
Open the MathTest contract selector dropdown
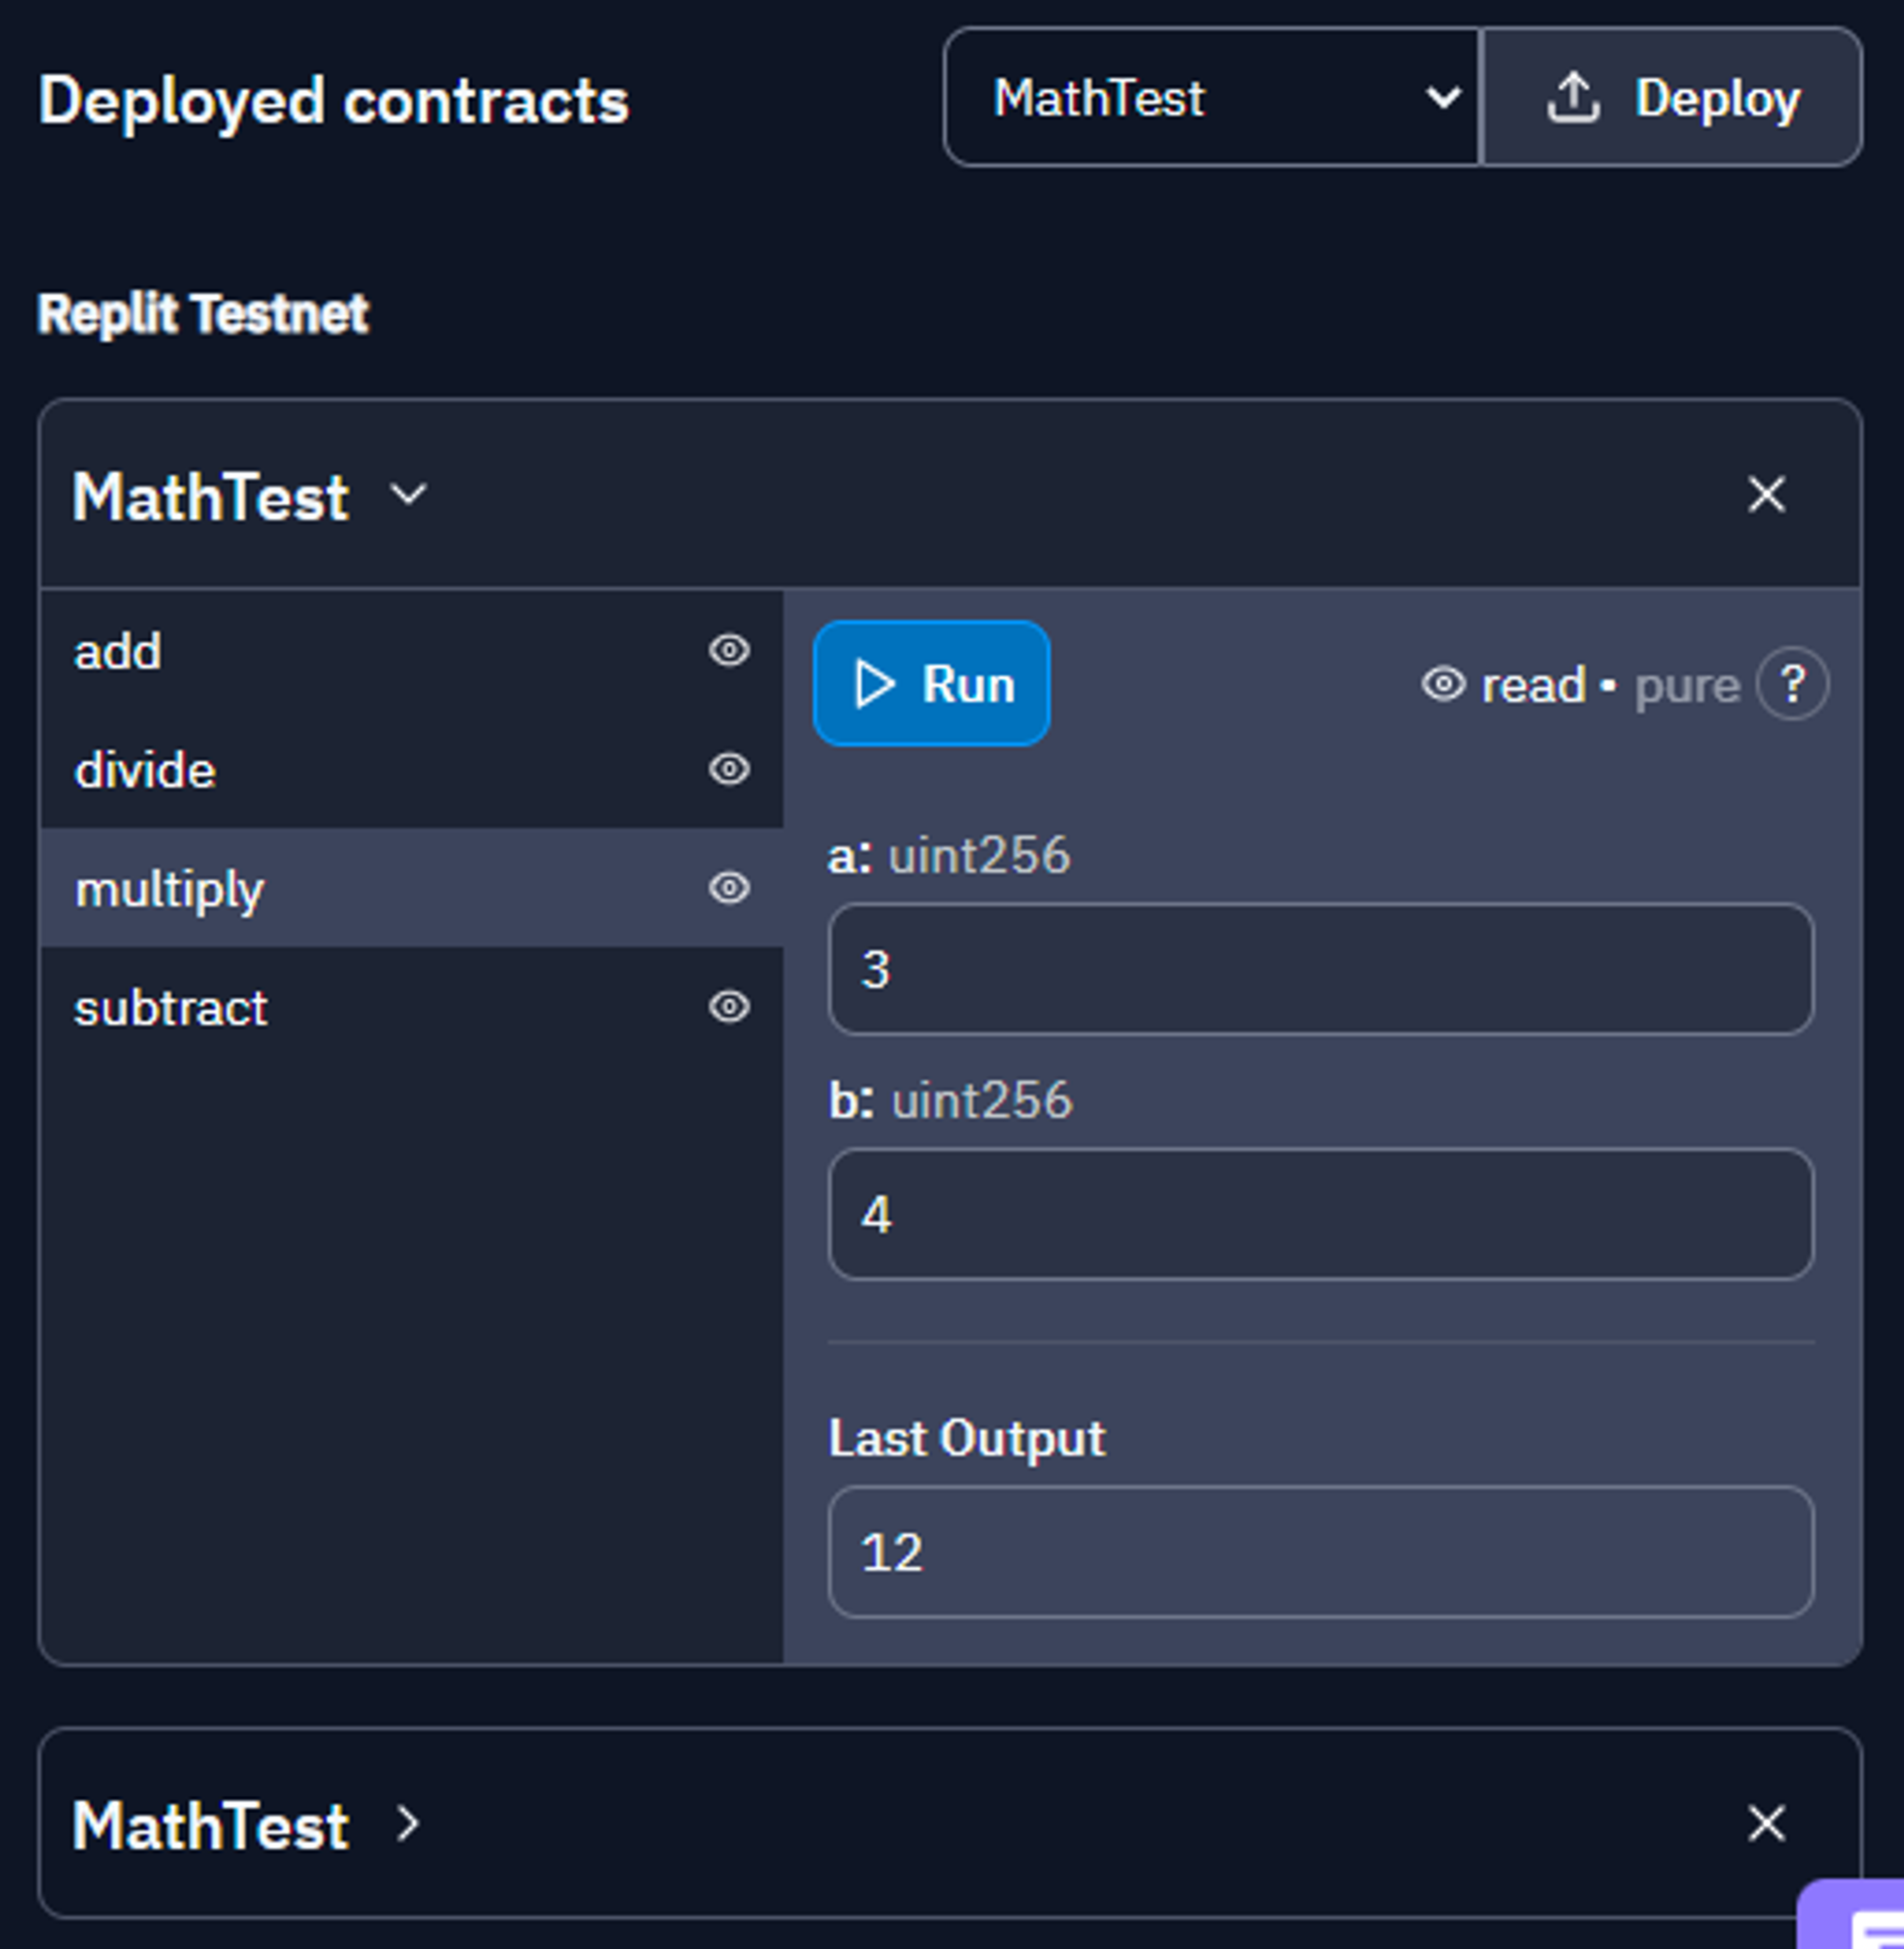click(x=1211, y=97)
